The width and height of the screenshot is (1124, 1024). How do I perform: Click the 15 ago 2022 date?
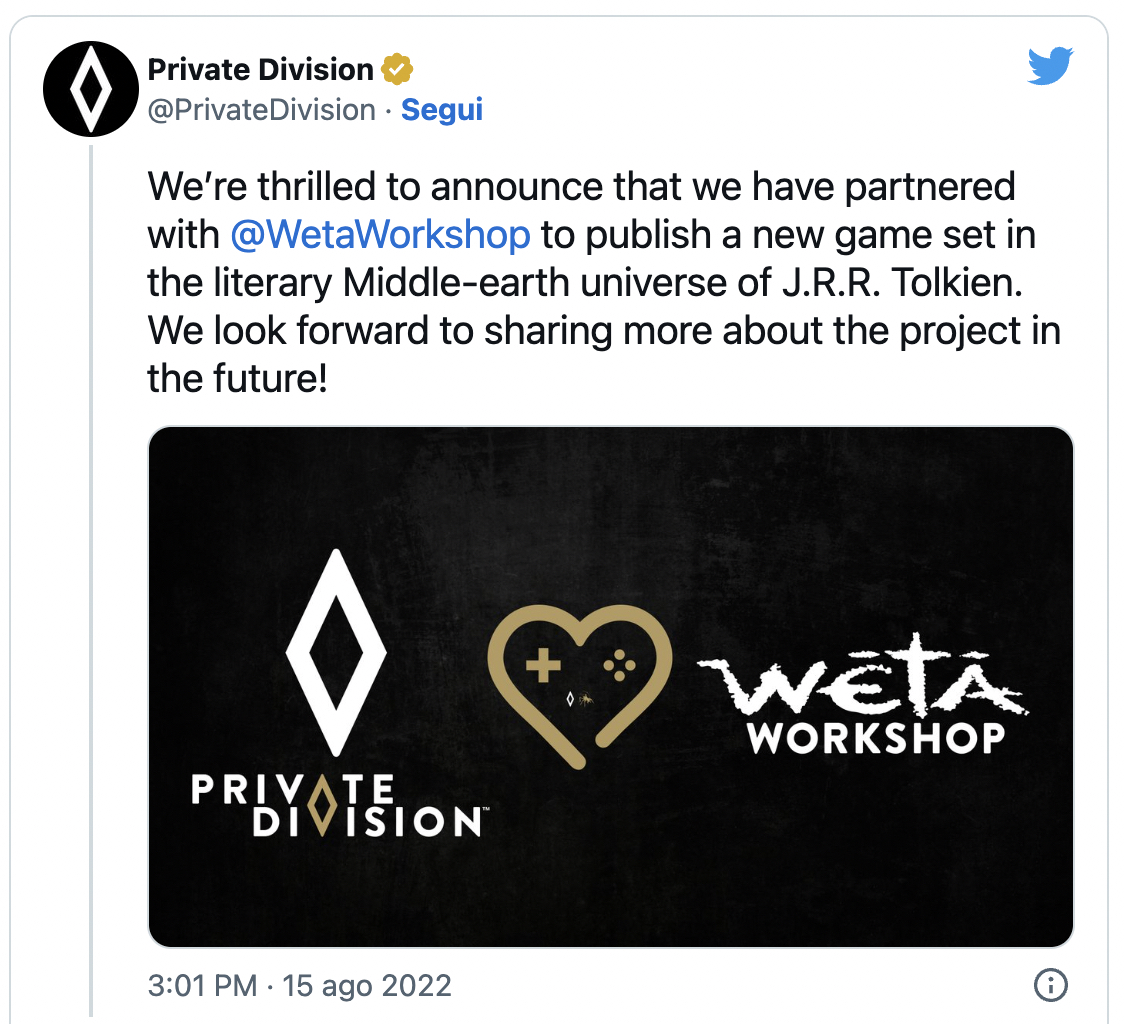pos(367,986)
